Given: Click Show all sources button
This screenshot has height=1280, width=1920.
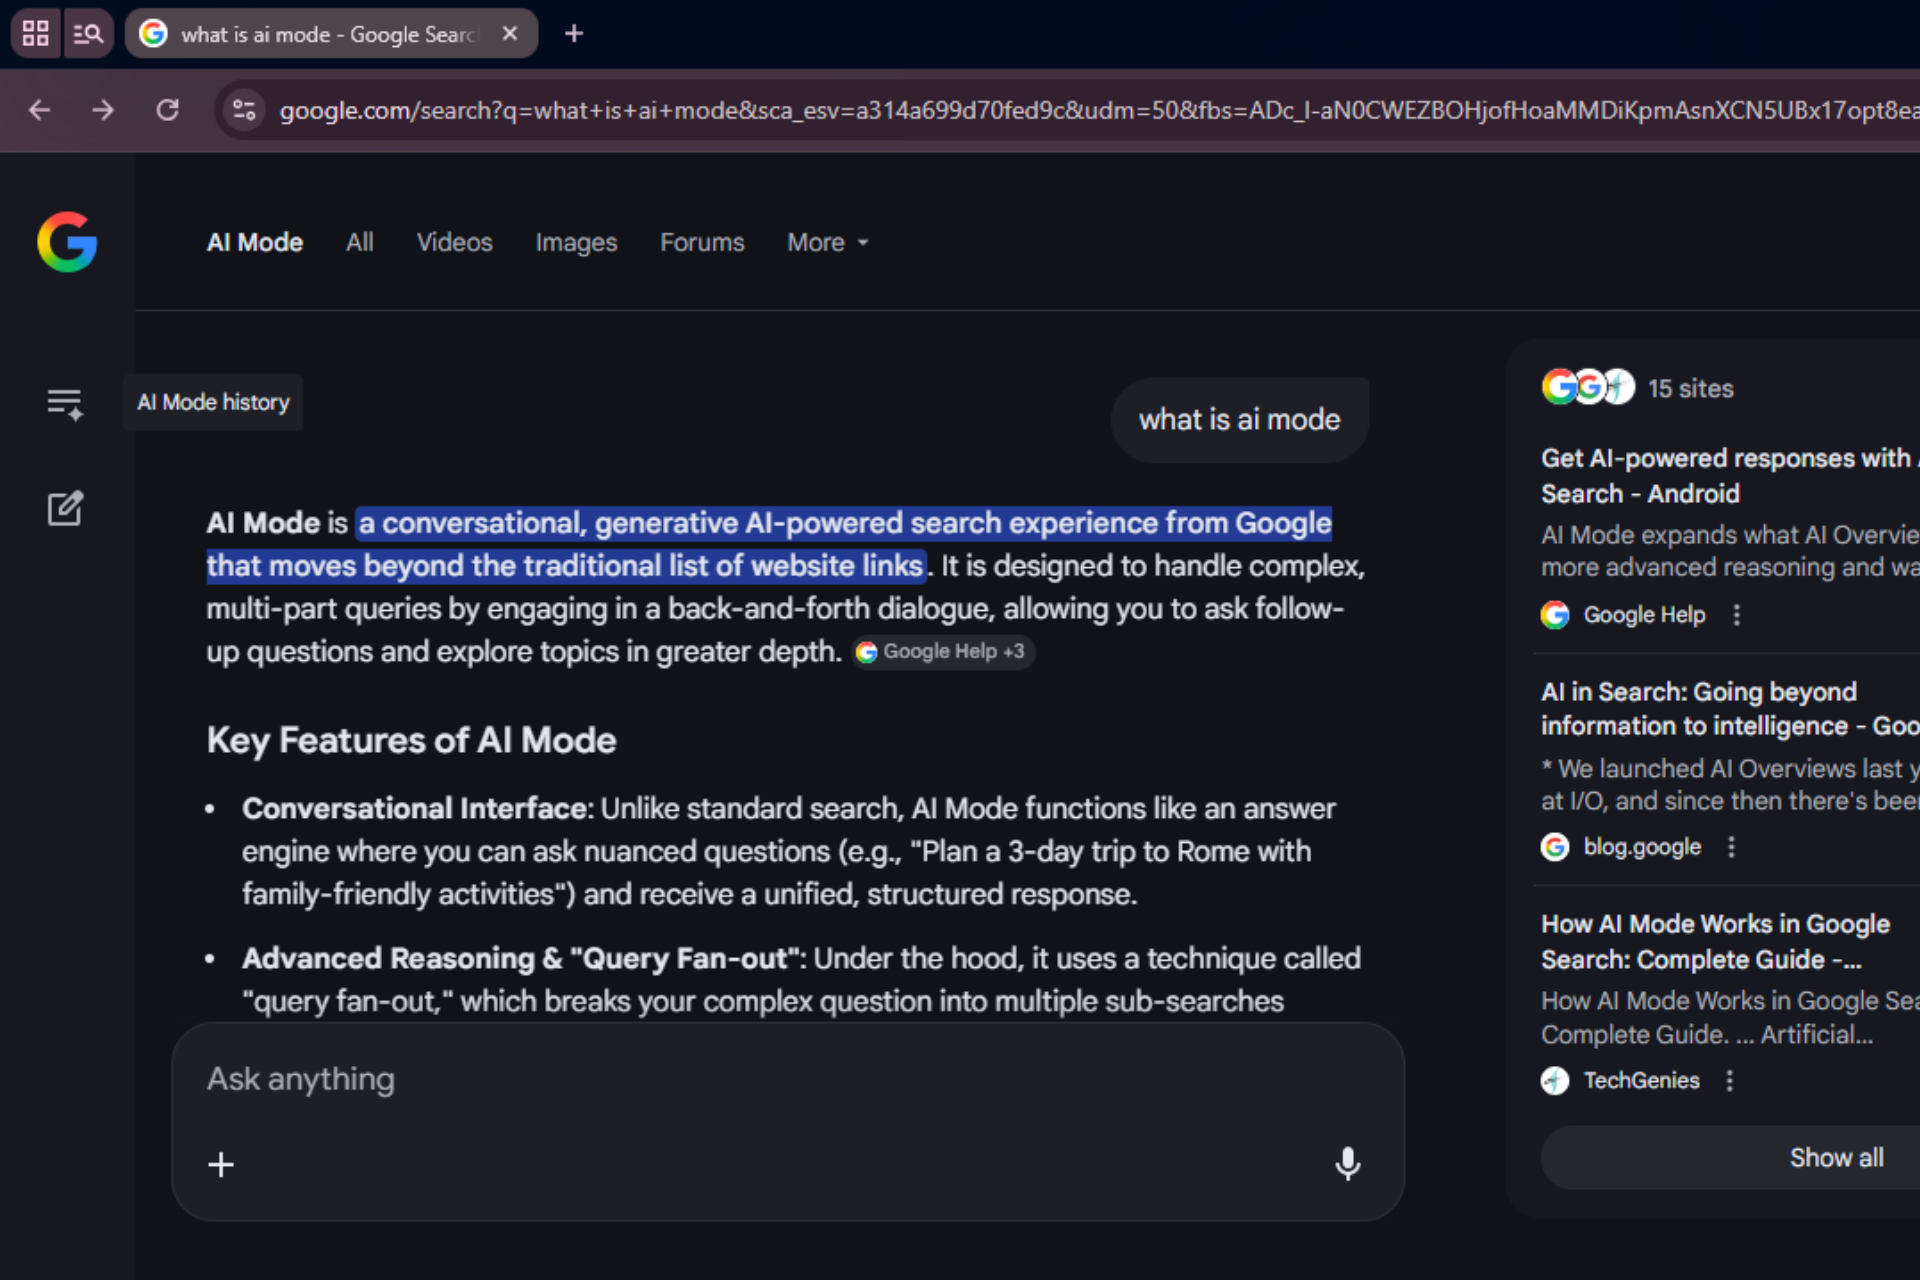Looking at the screenshot, I should (1835, 1157).
